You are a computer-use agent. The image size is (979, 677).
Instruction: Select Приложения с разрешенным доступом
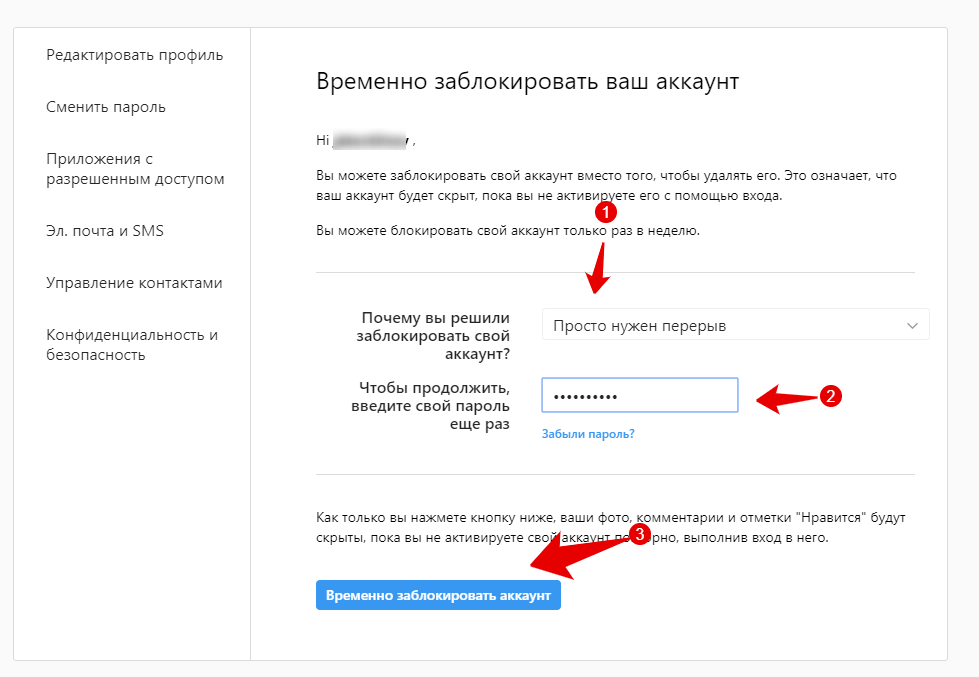(135, 169)
